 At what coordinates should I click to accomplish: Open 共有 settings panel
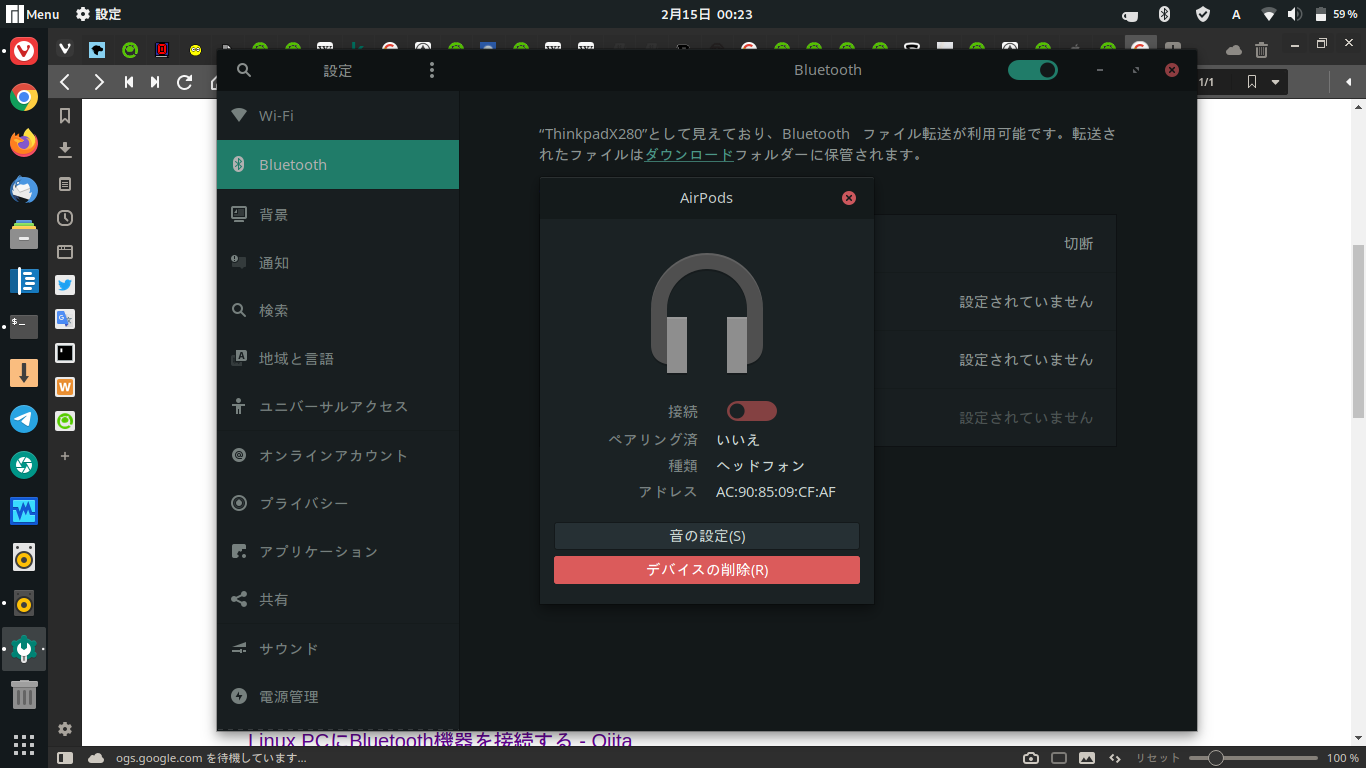338,600
